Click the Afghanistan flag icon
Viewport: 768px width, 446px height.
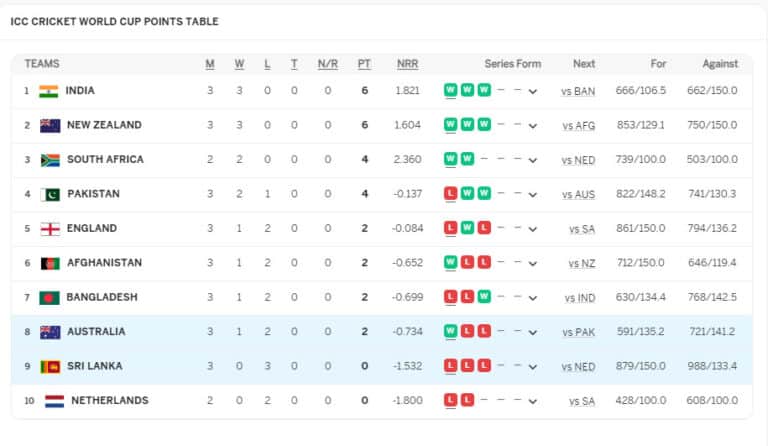(x=50, y=263)
